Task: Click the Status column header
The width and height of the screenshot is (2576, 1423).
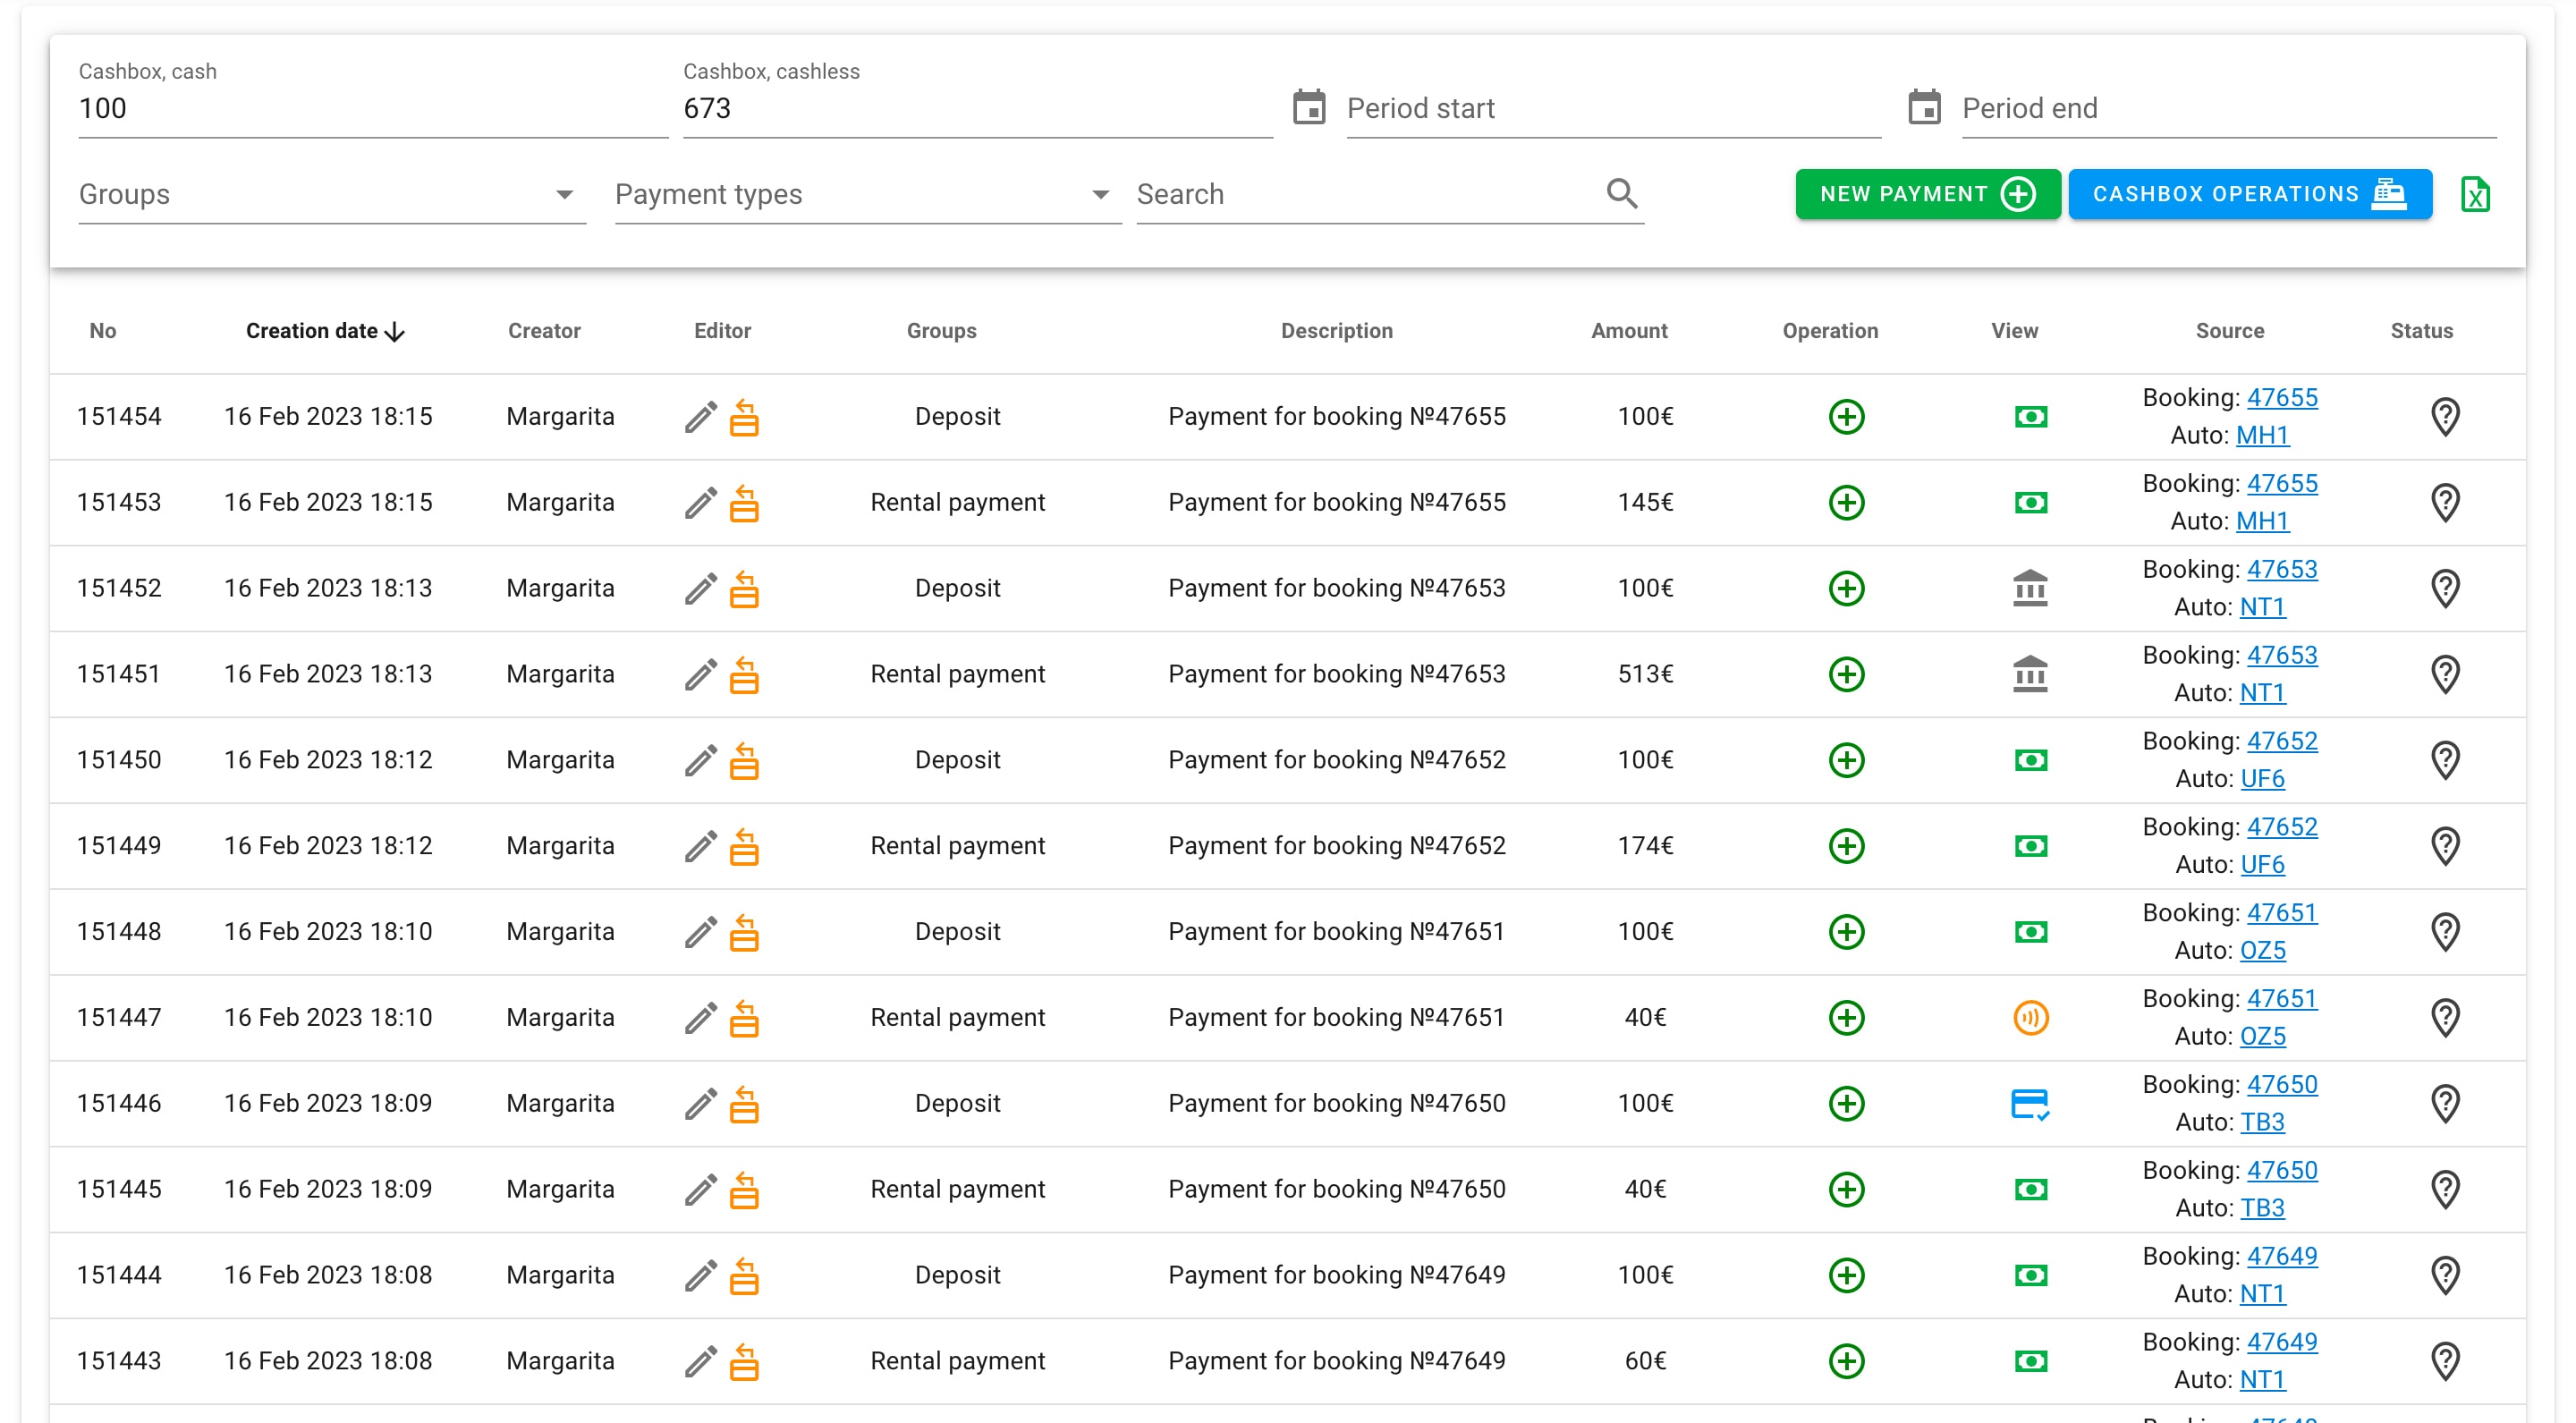Action: (2421, 331)
